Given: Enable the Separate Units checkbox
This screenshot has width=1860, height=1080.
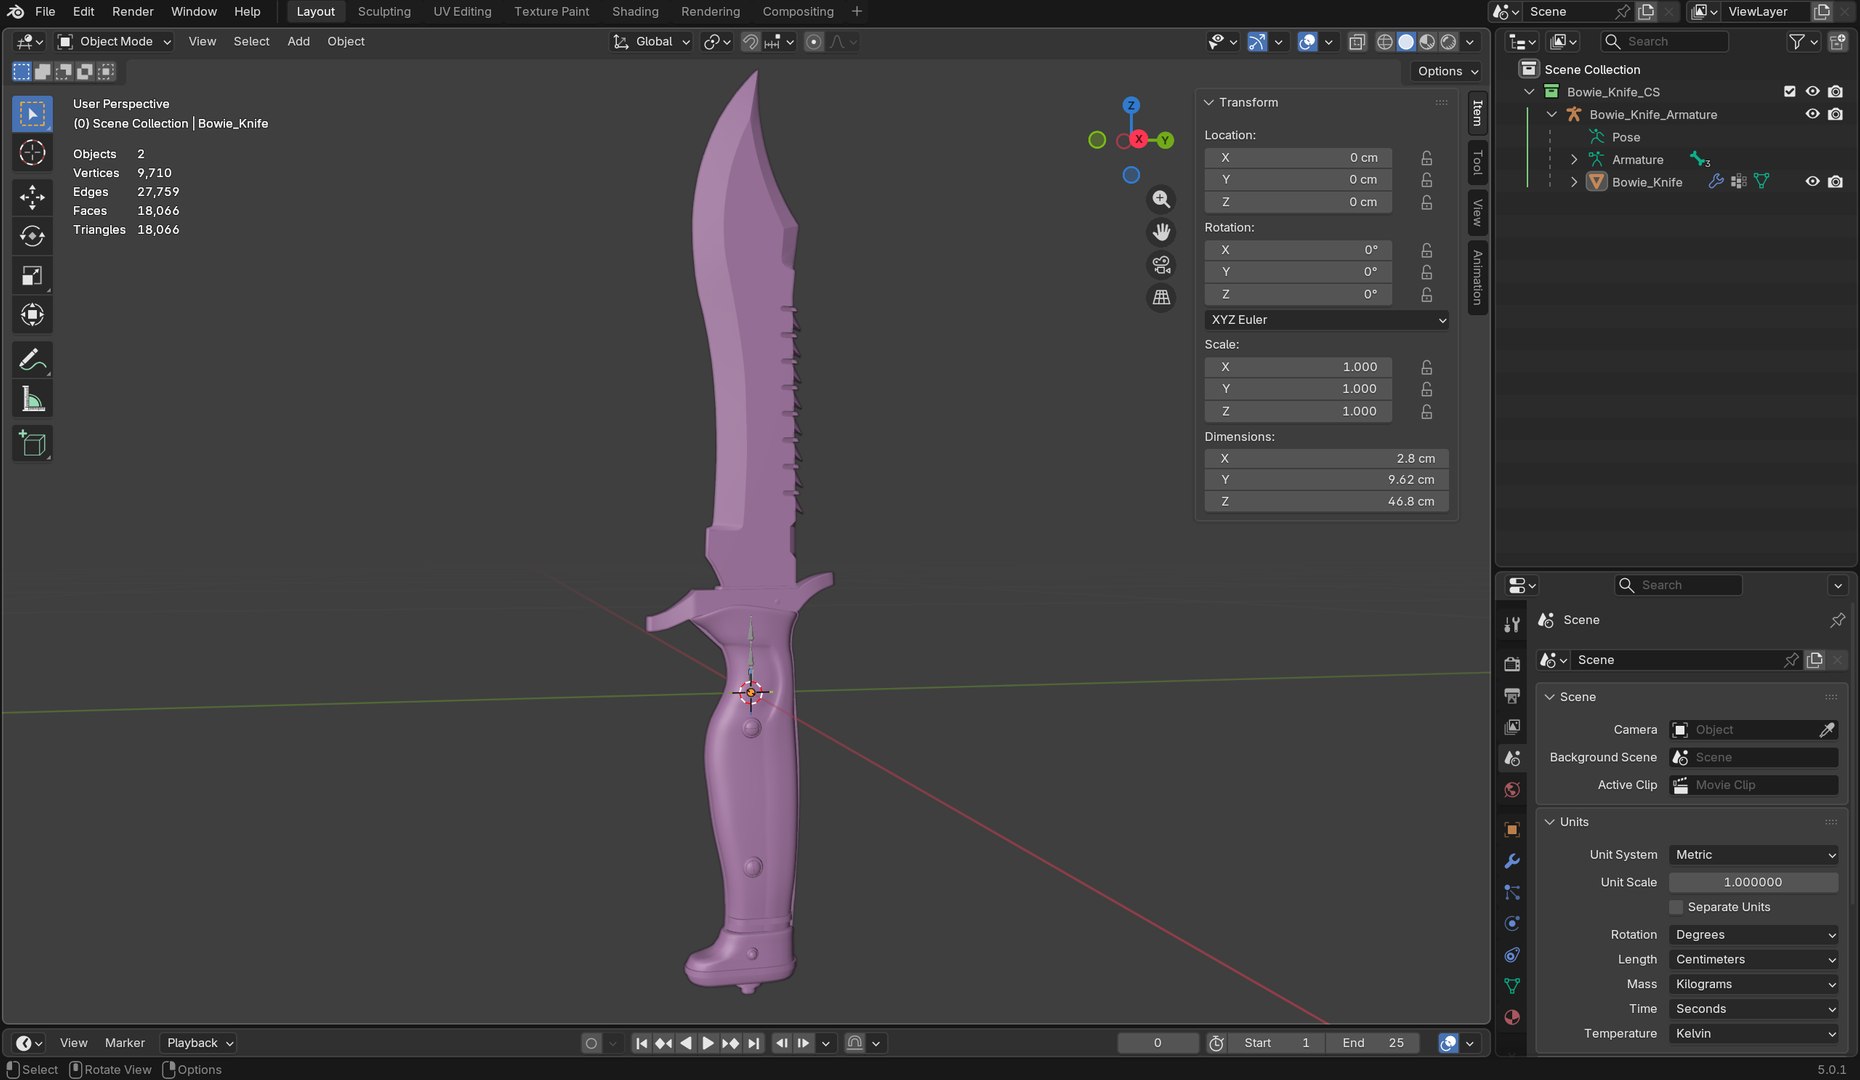Looking at the screenshot, I should click(1677, 907).
